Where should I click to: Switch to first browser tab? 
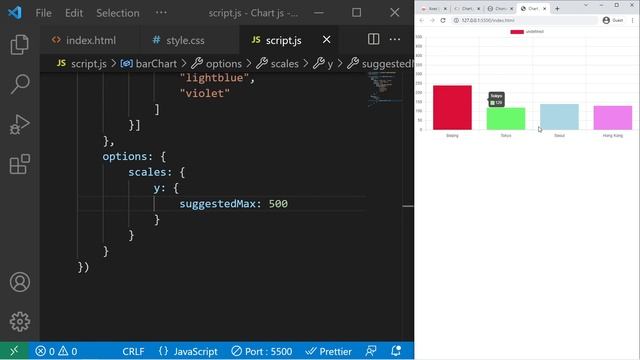point(433,9)
